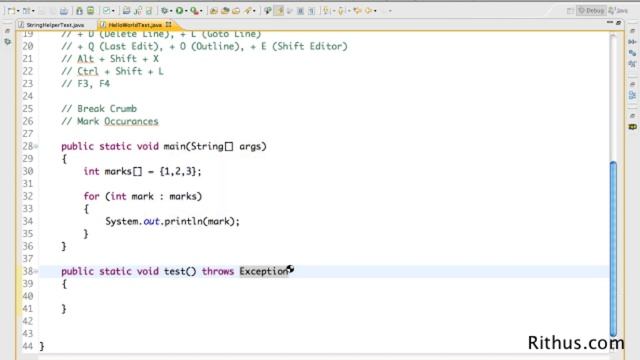Click the Previous Annotation arrow icon
Image resolution: width=640 pixels, height=360 pixels.
coord(341,11)
